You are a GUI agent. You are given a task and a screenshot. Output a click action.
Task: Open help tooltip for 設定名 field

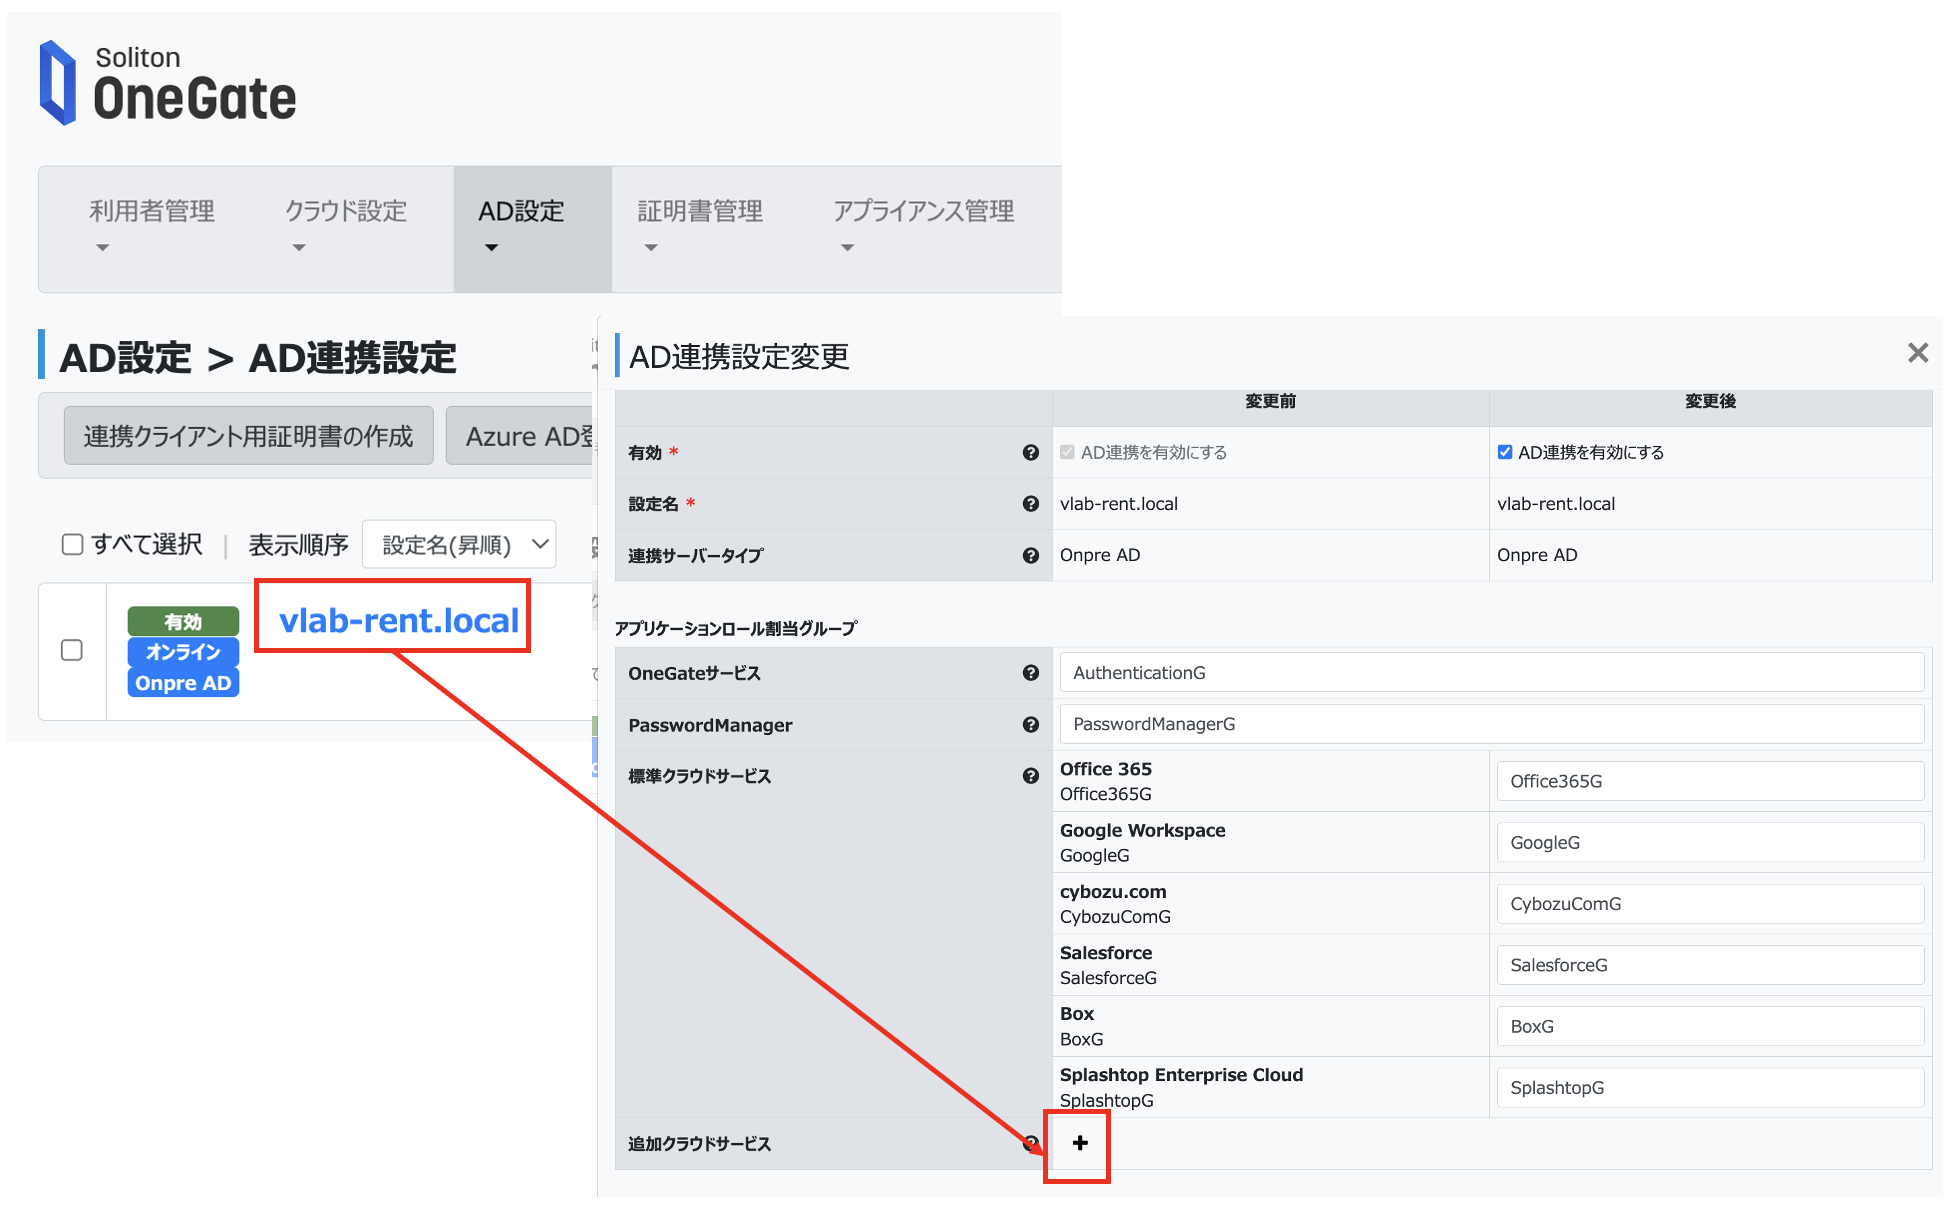1031,503
